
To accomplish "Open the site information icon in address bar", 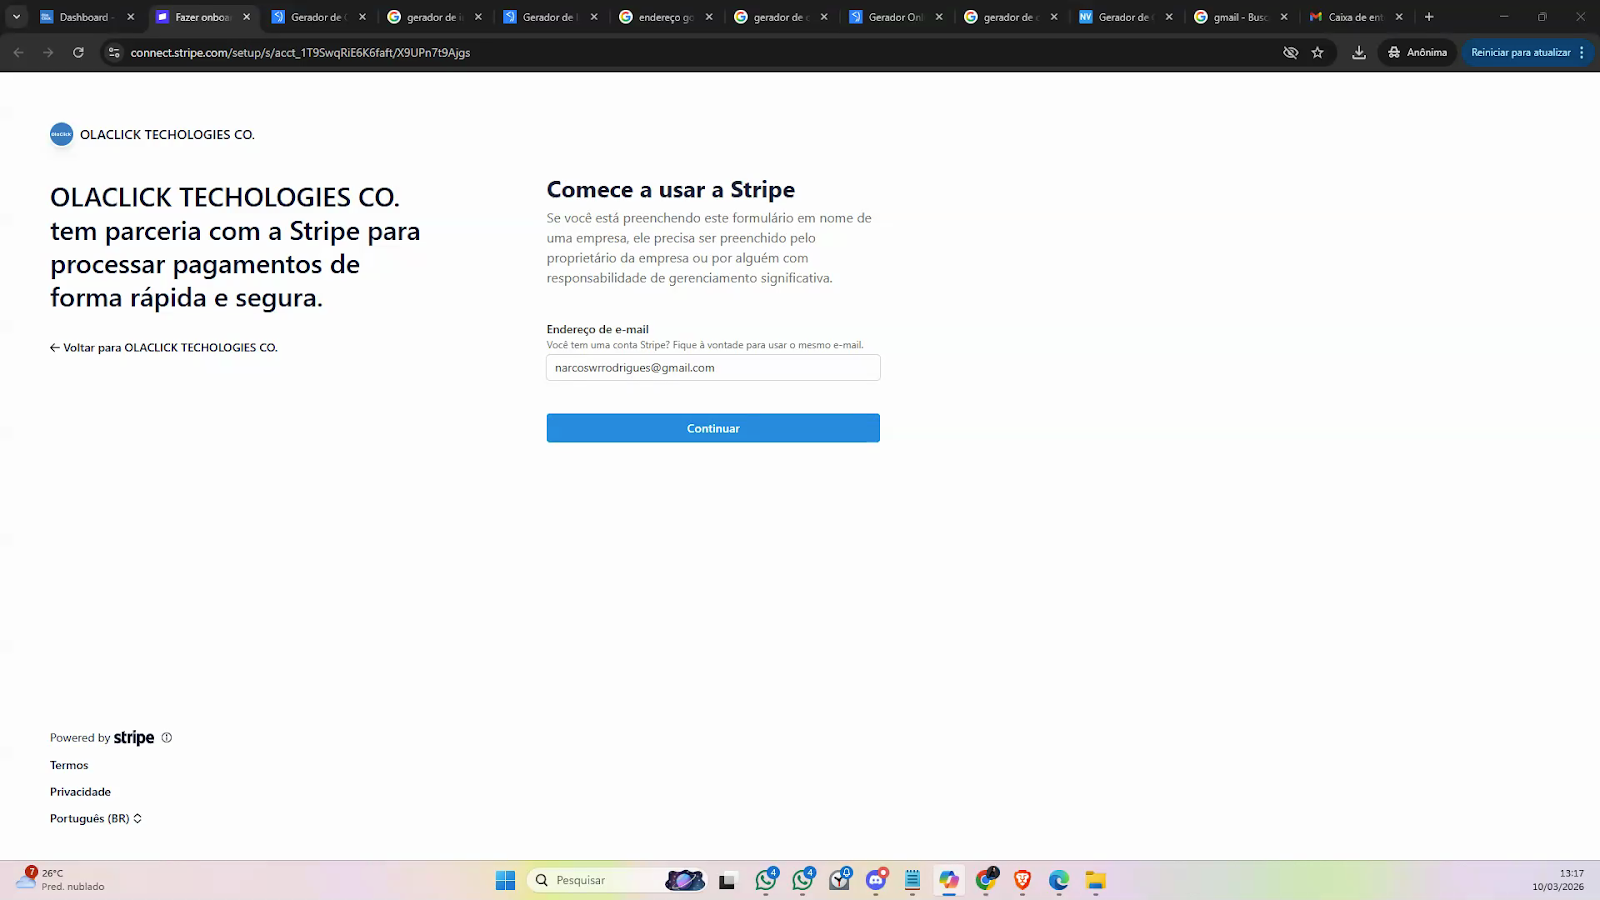I will coord(114,53).
